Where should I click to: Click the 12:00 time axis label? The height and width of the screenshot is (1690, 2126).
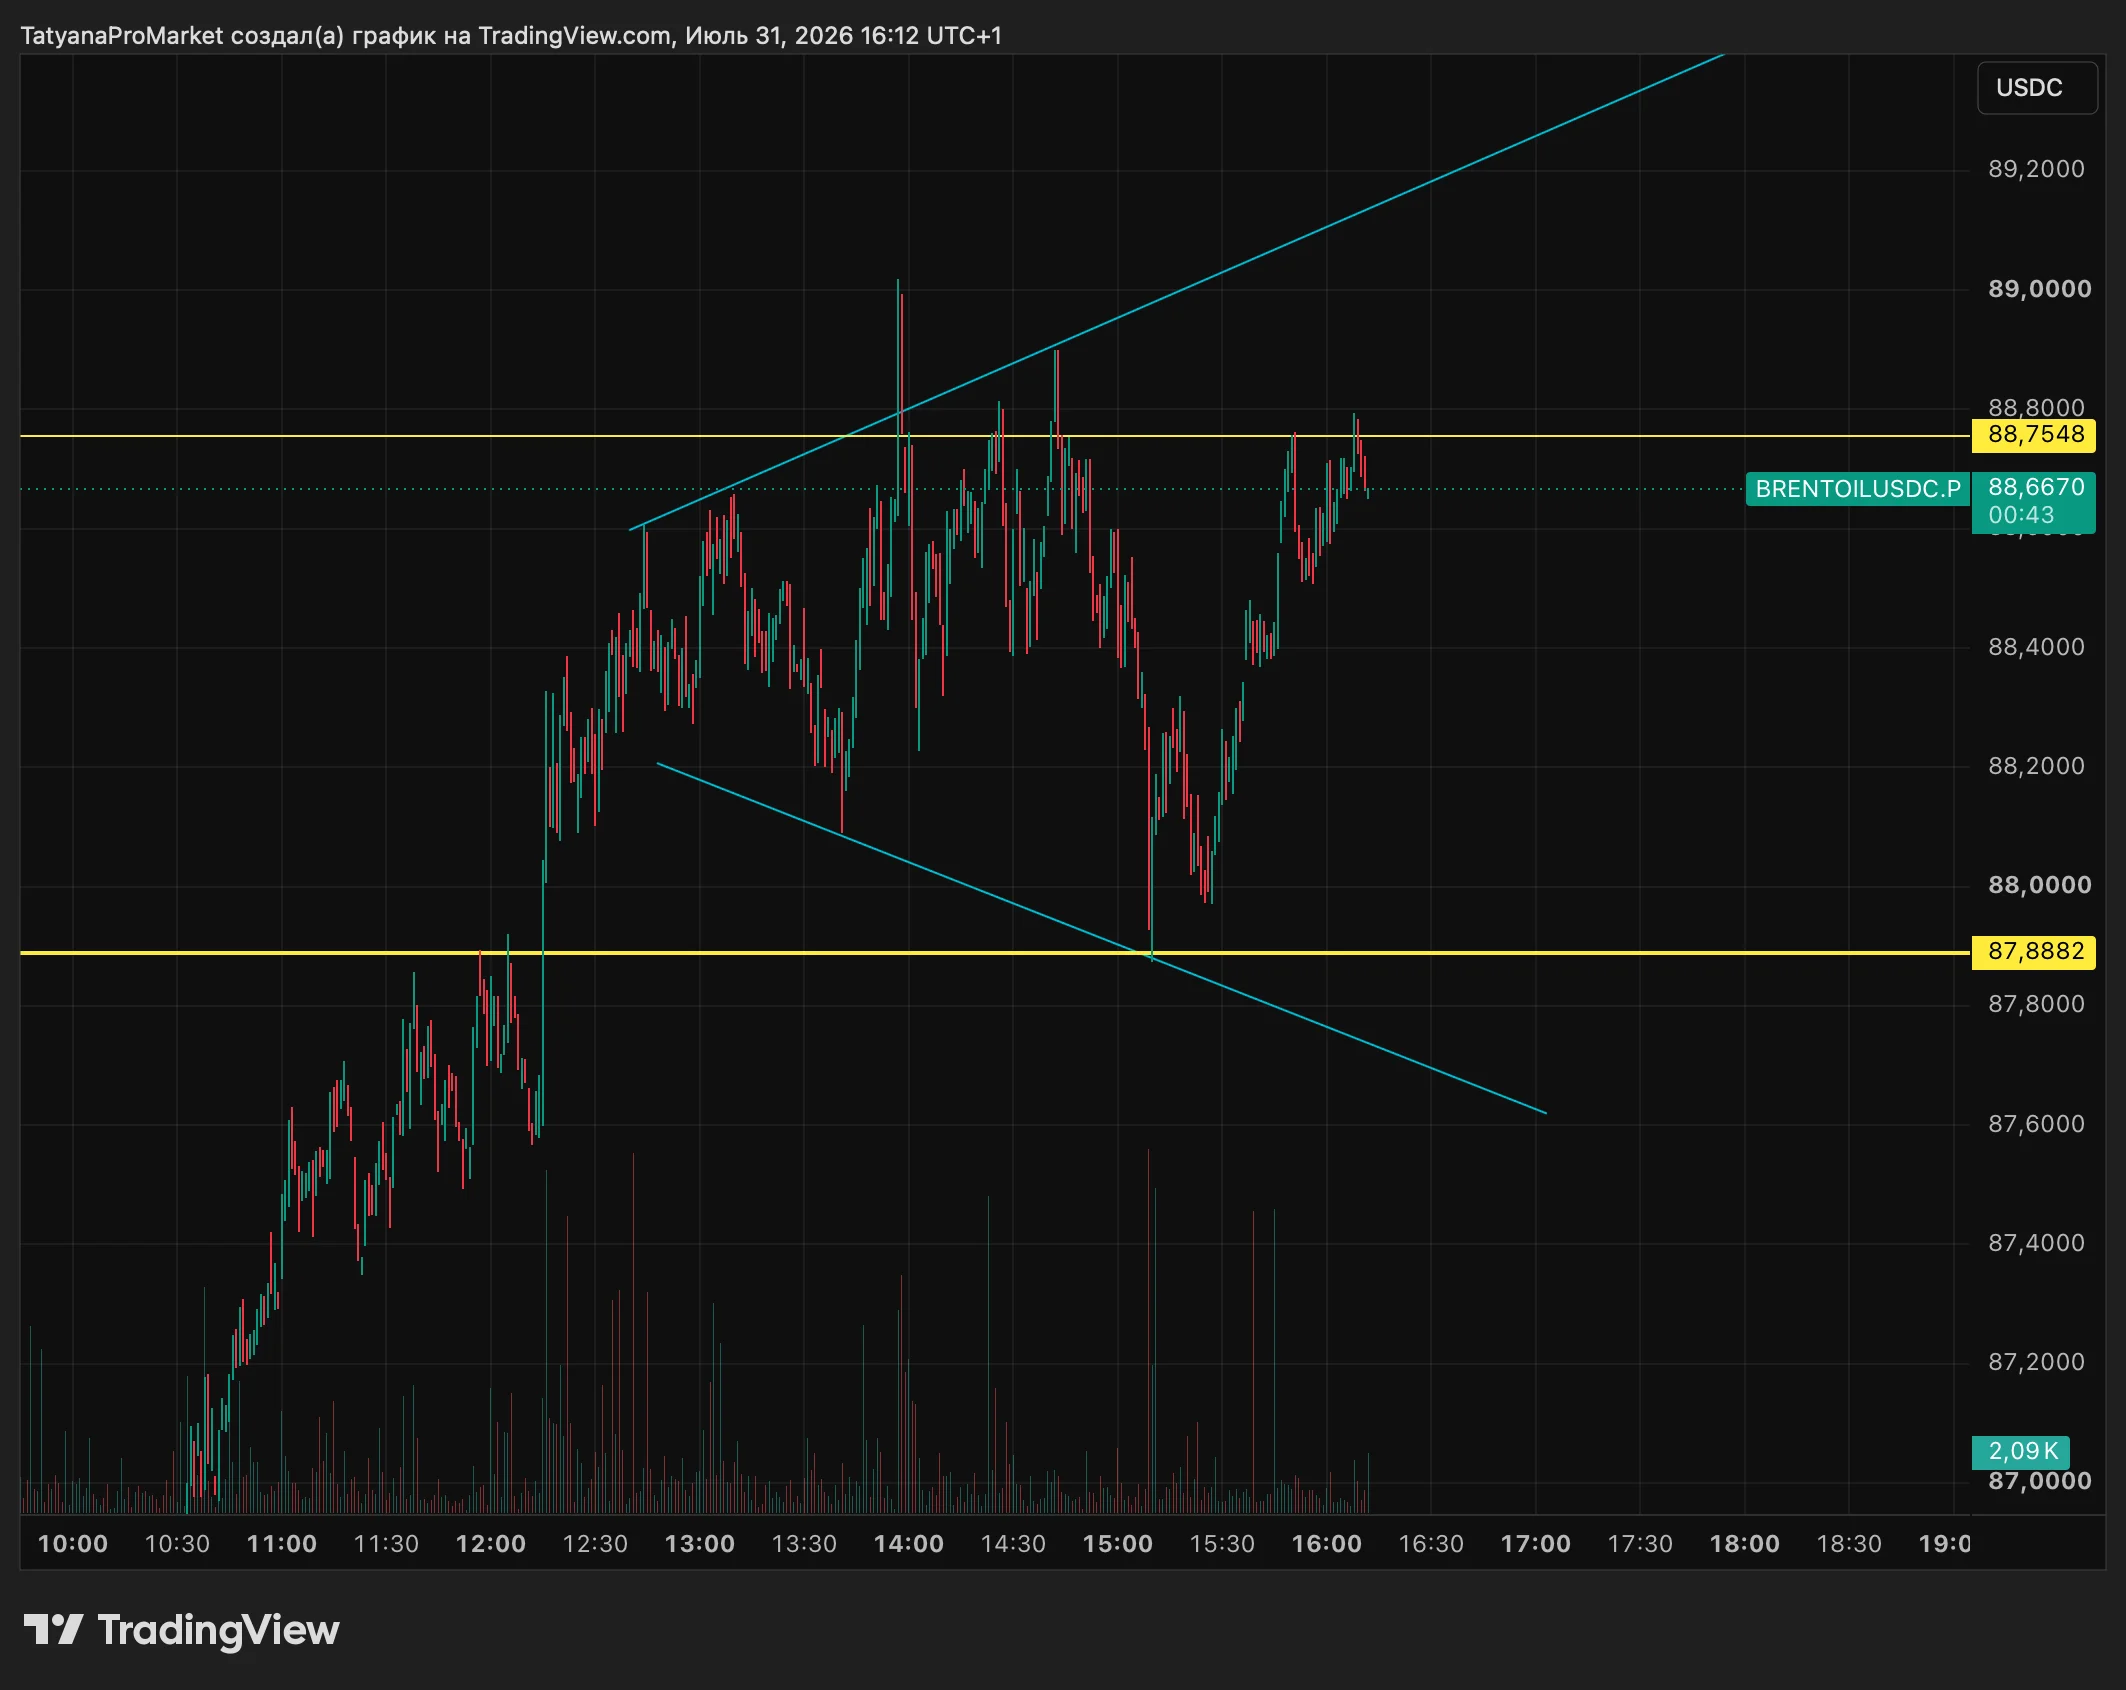click(x=490, y=1544)
